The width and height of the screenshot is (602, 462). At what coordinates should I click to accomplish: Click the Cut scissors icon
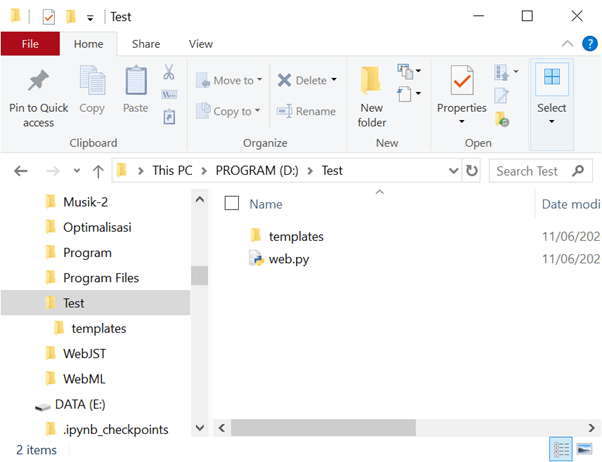169,73
